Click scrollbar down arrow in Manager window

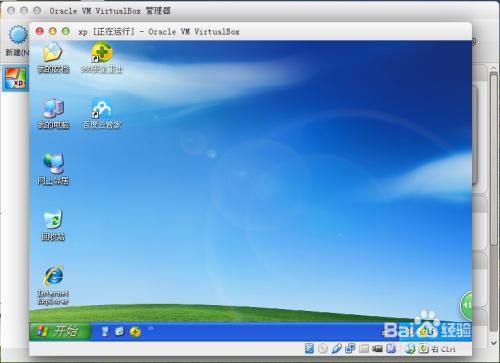coord(494,343)
